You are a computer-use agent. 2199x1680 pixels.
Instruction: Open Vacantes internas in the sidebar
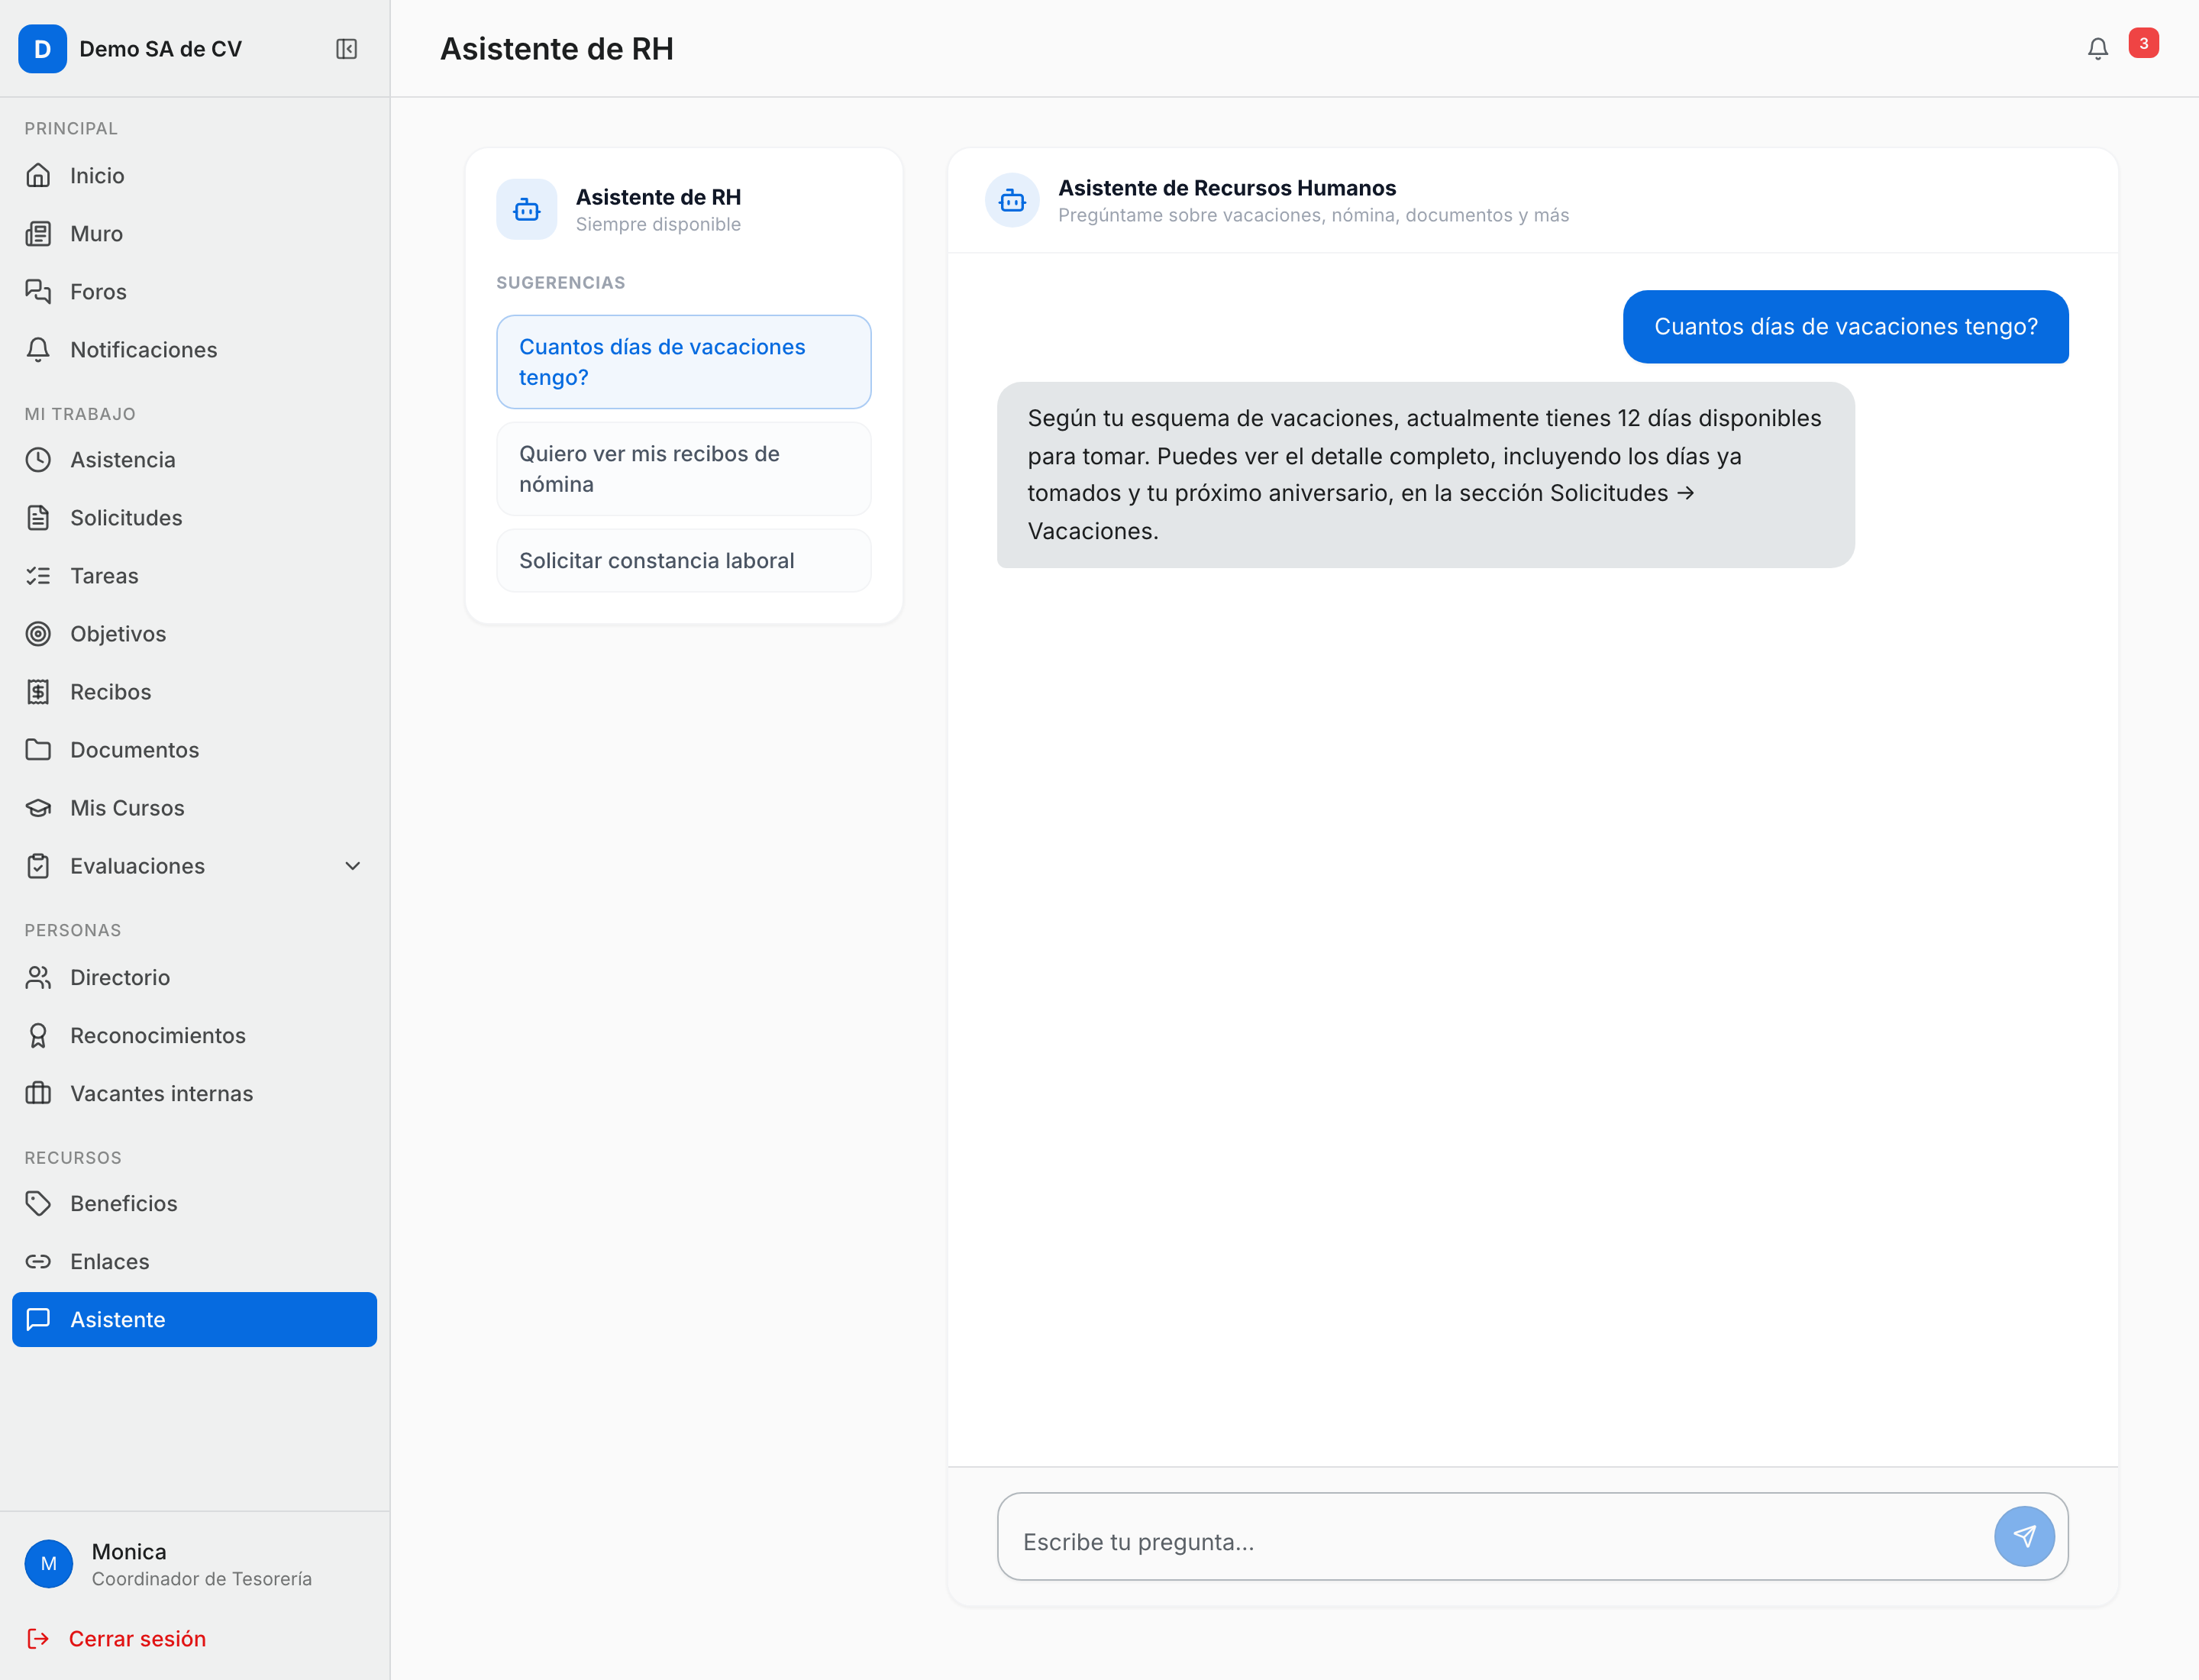tap(194, 1093)
